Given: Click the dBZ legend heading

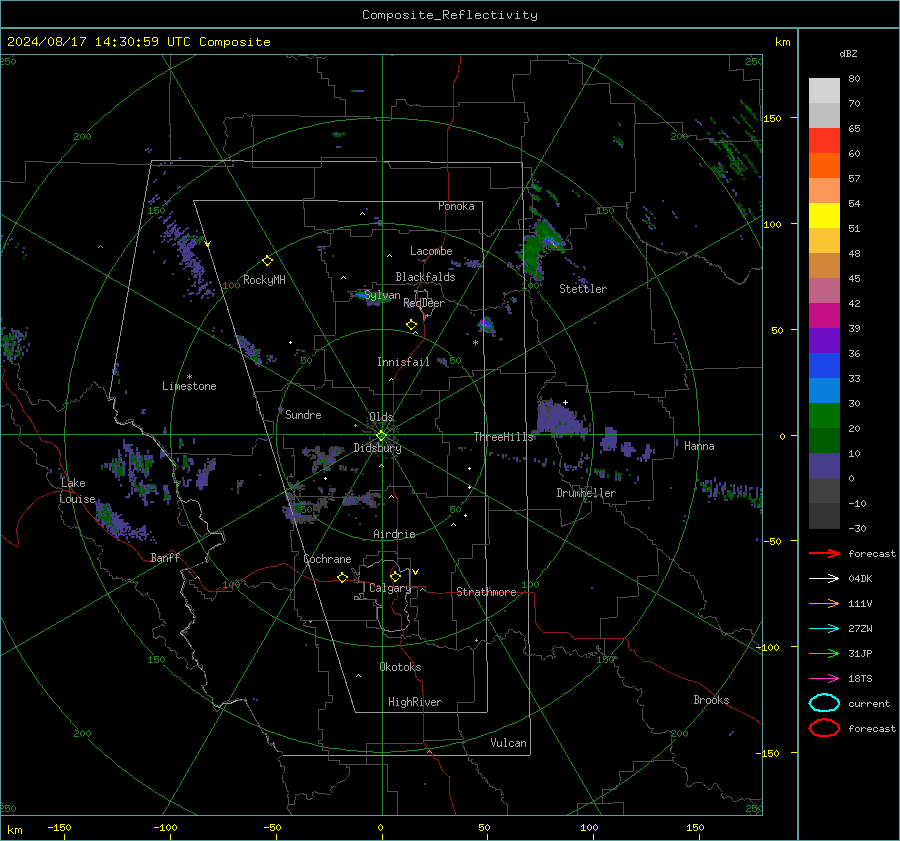Looking at the screenshot, I should point(848,54).
